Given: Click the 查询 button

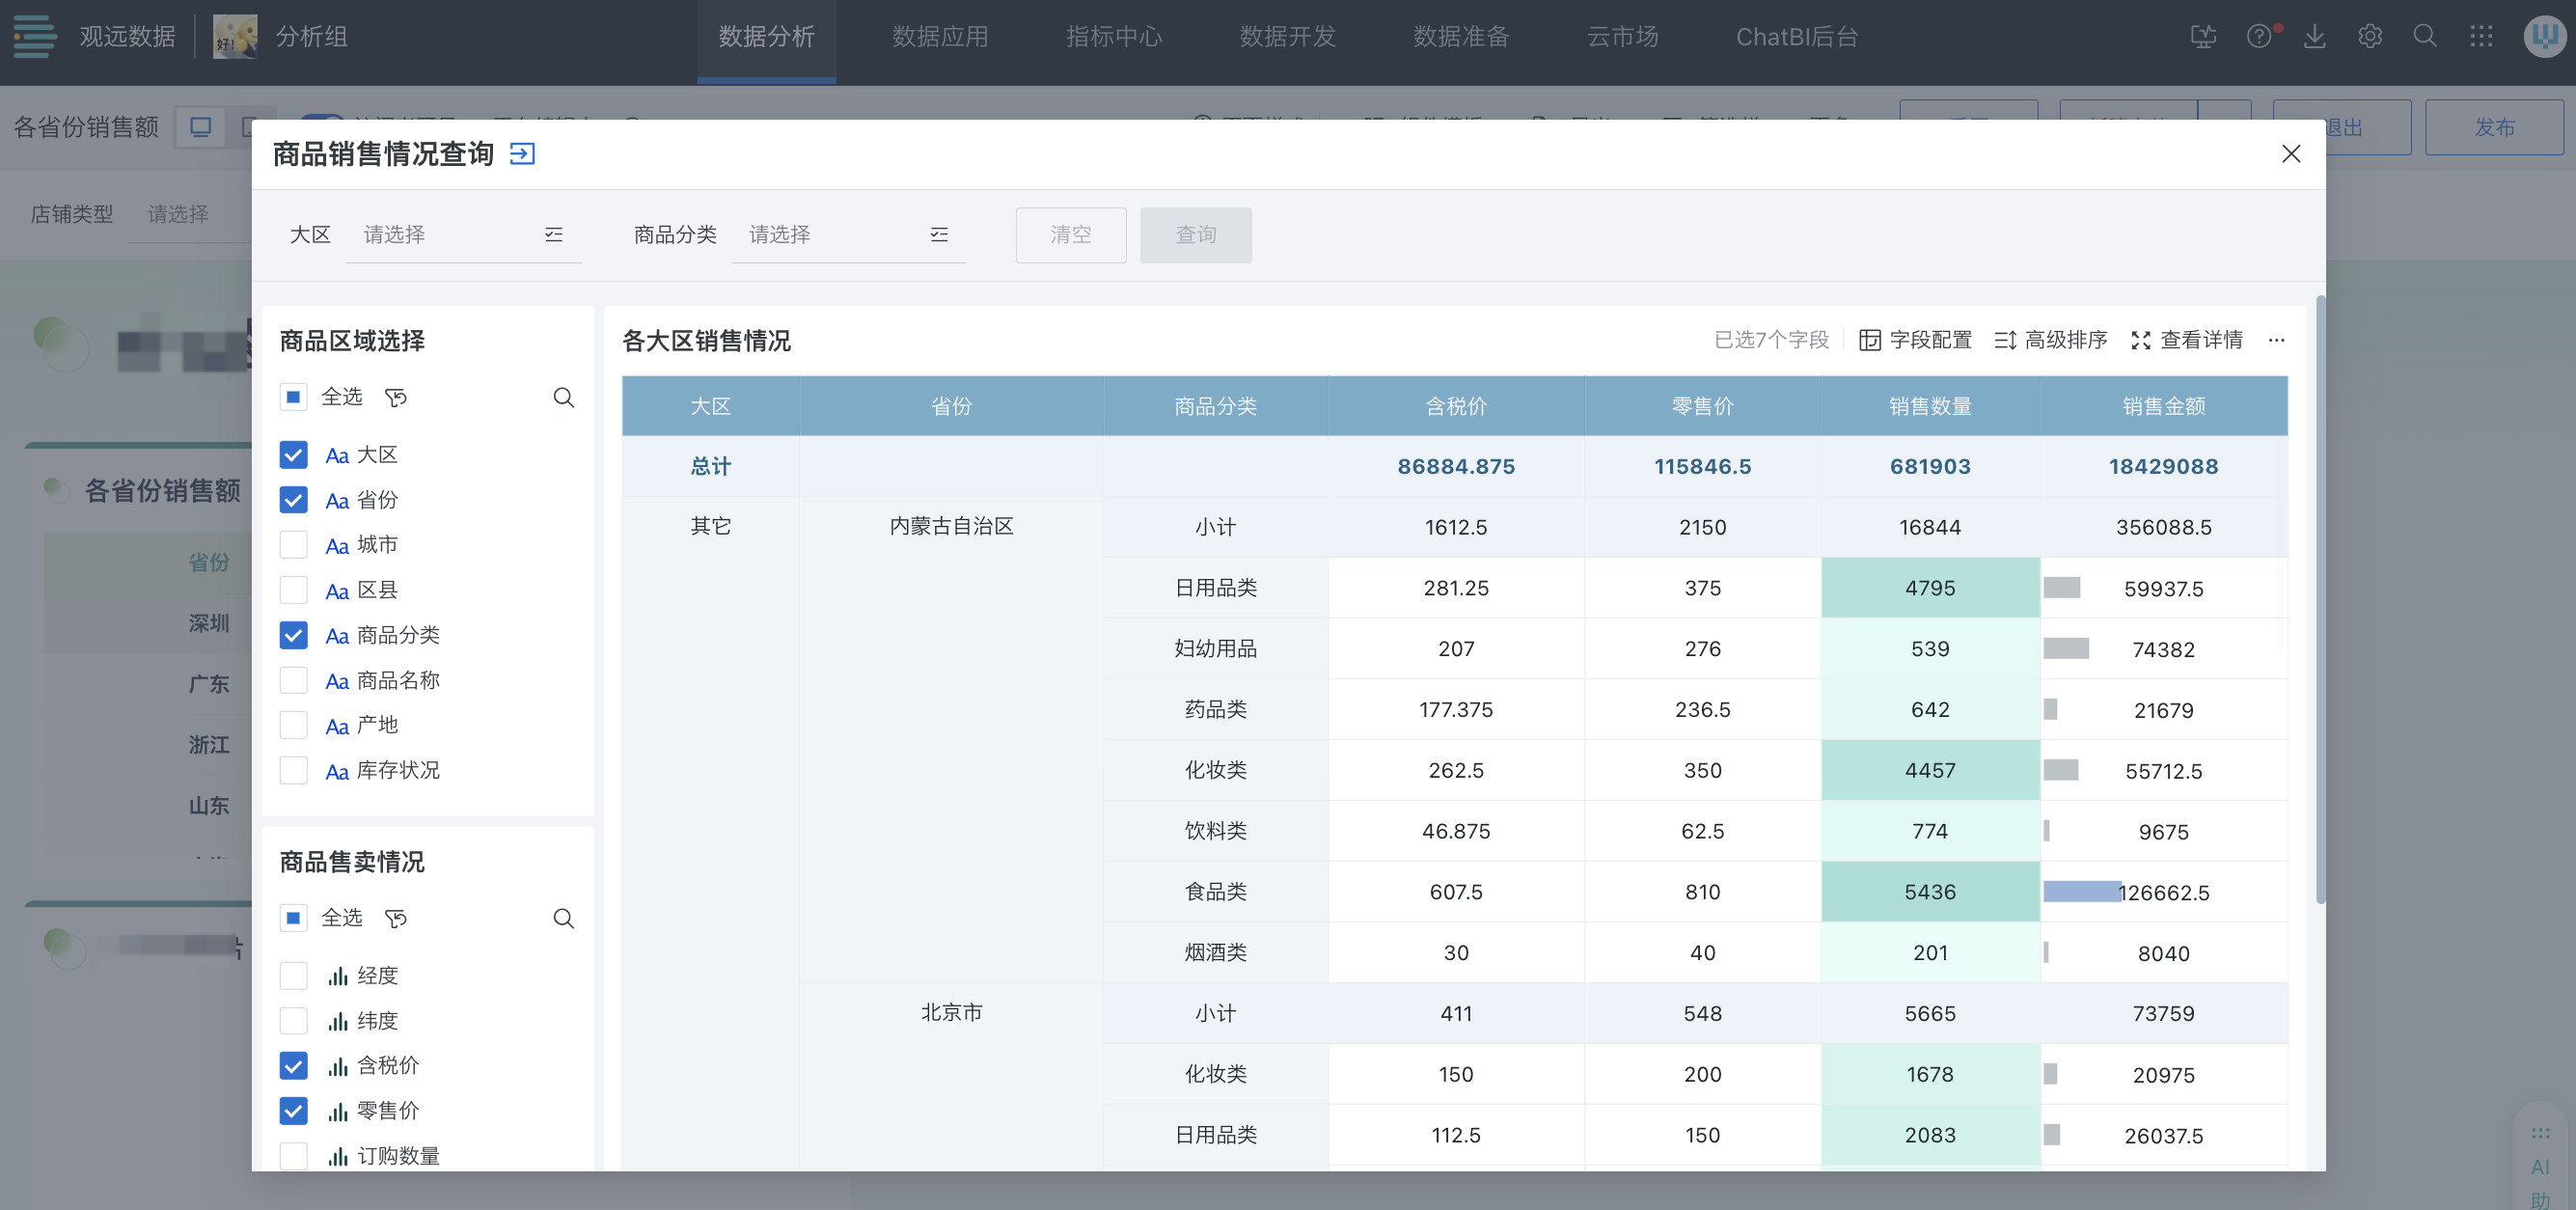Looking at the screenshot, I should tap(1195, 235).
